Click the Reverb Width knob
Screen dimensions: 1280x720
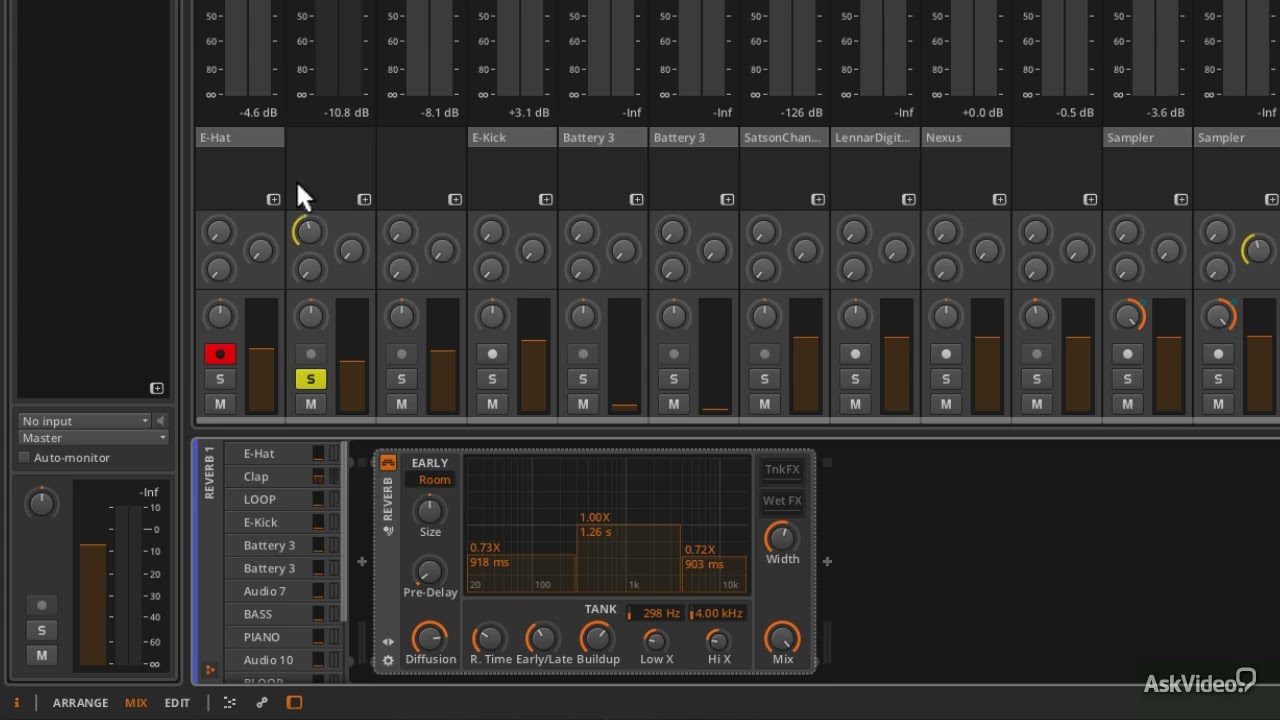[x=782, y=538]
